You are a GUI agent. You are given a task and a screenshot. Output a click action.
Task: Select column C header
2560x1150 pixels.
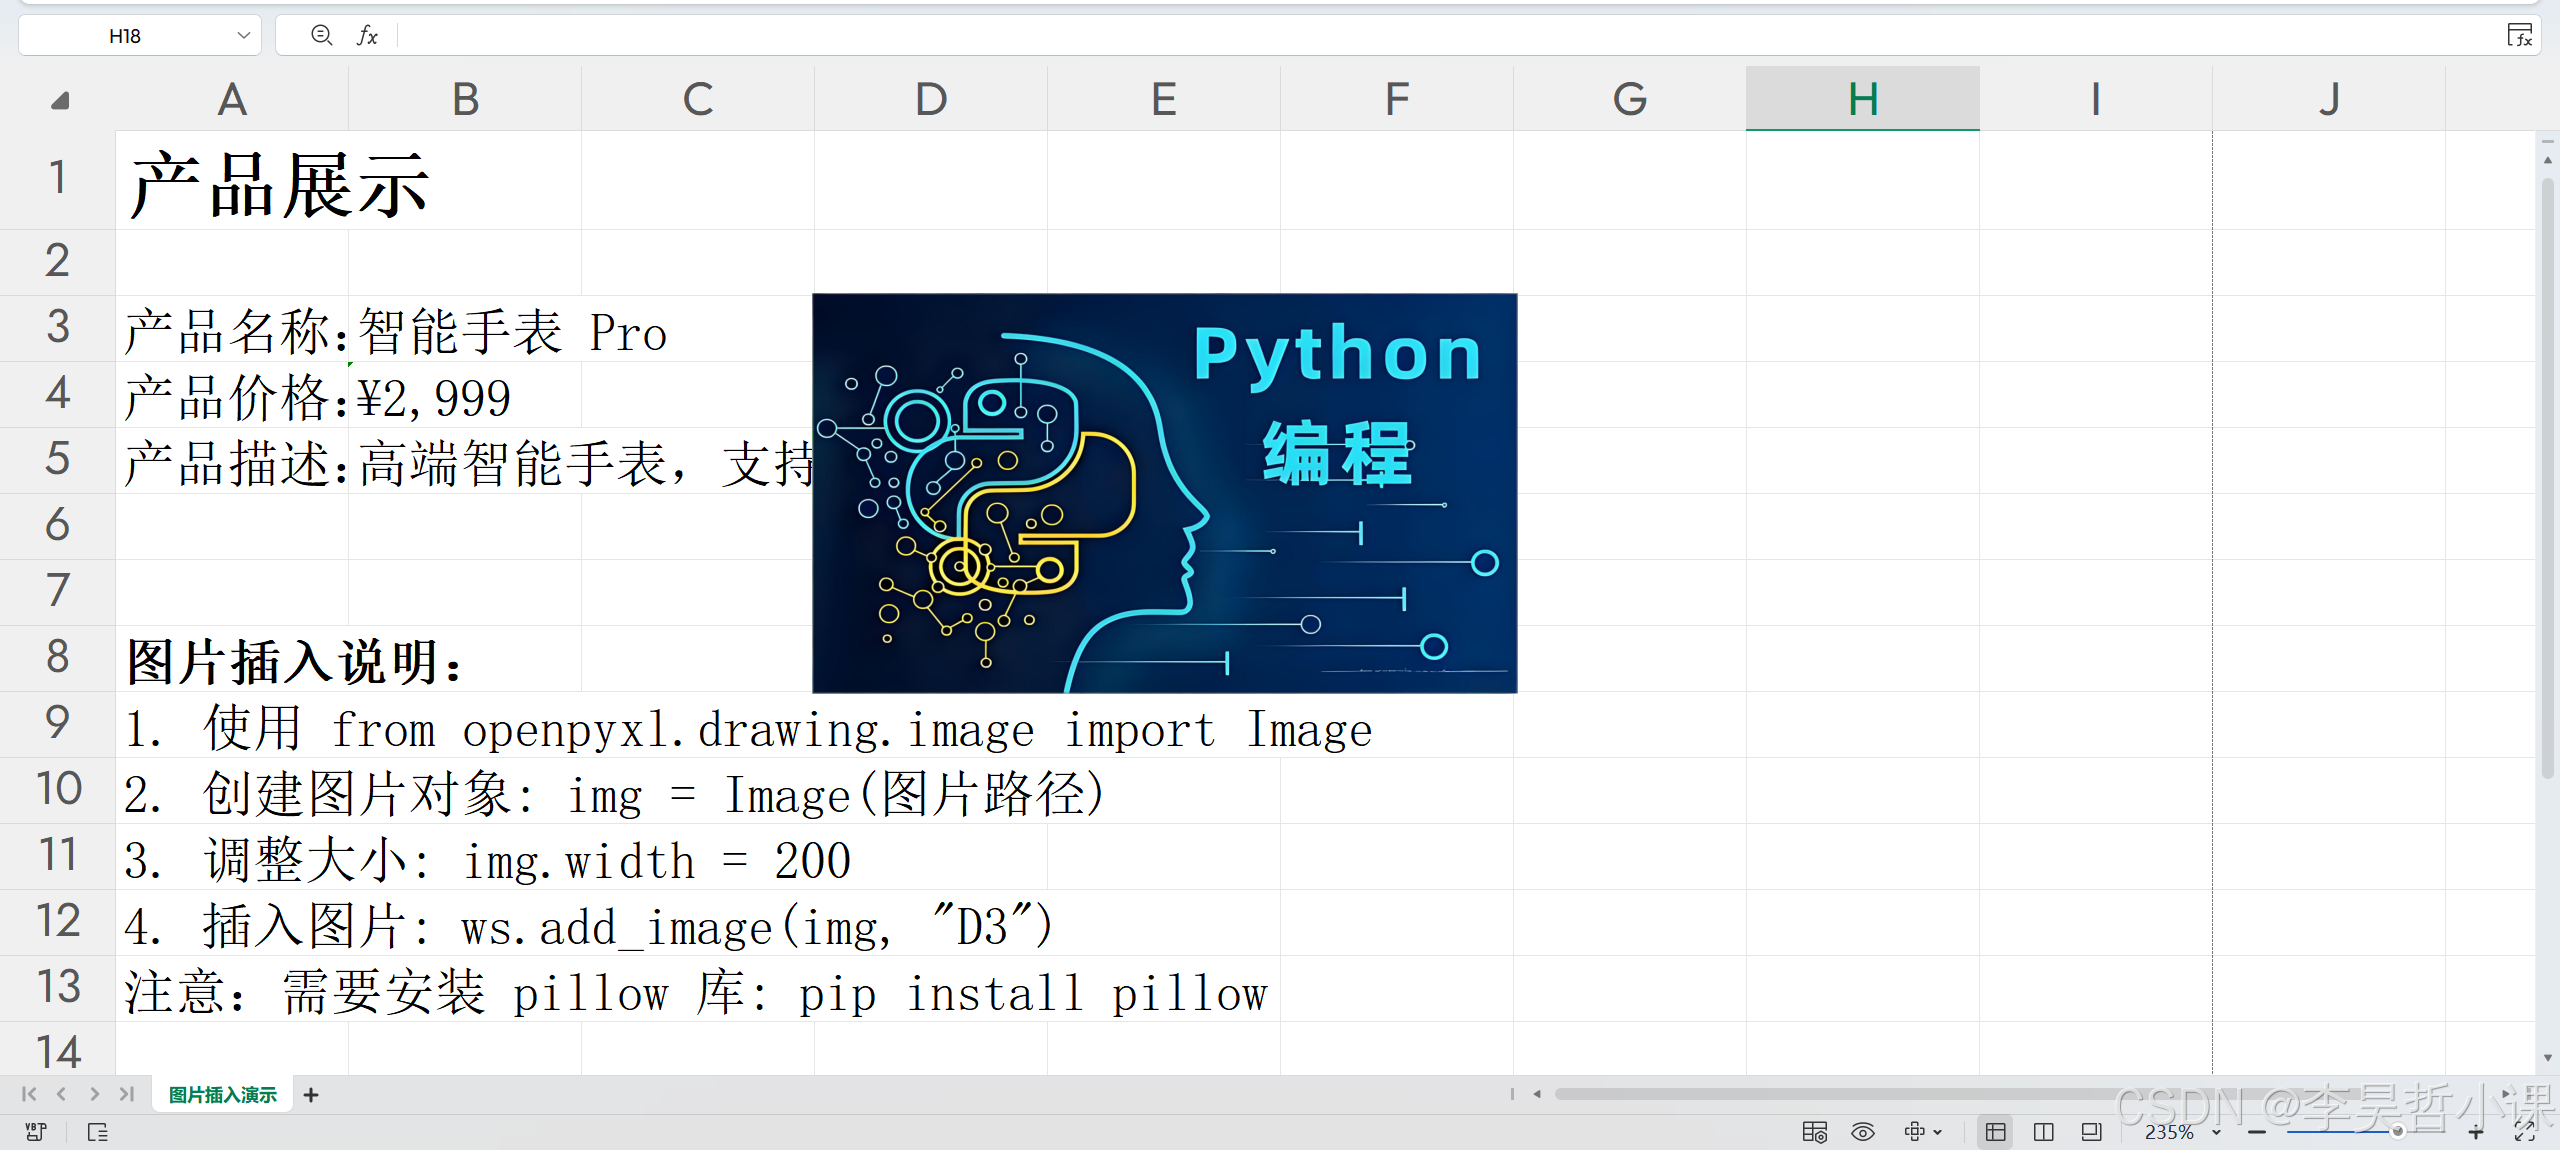tap(698, 99)
